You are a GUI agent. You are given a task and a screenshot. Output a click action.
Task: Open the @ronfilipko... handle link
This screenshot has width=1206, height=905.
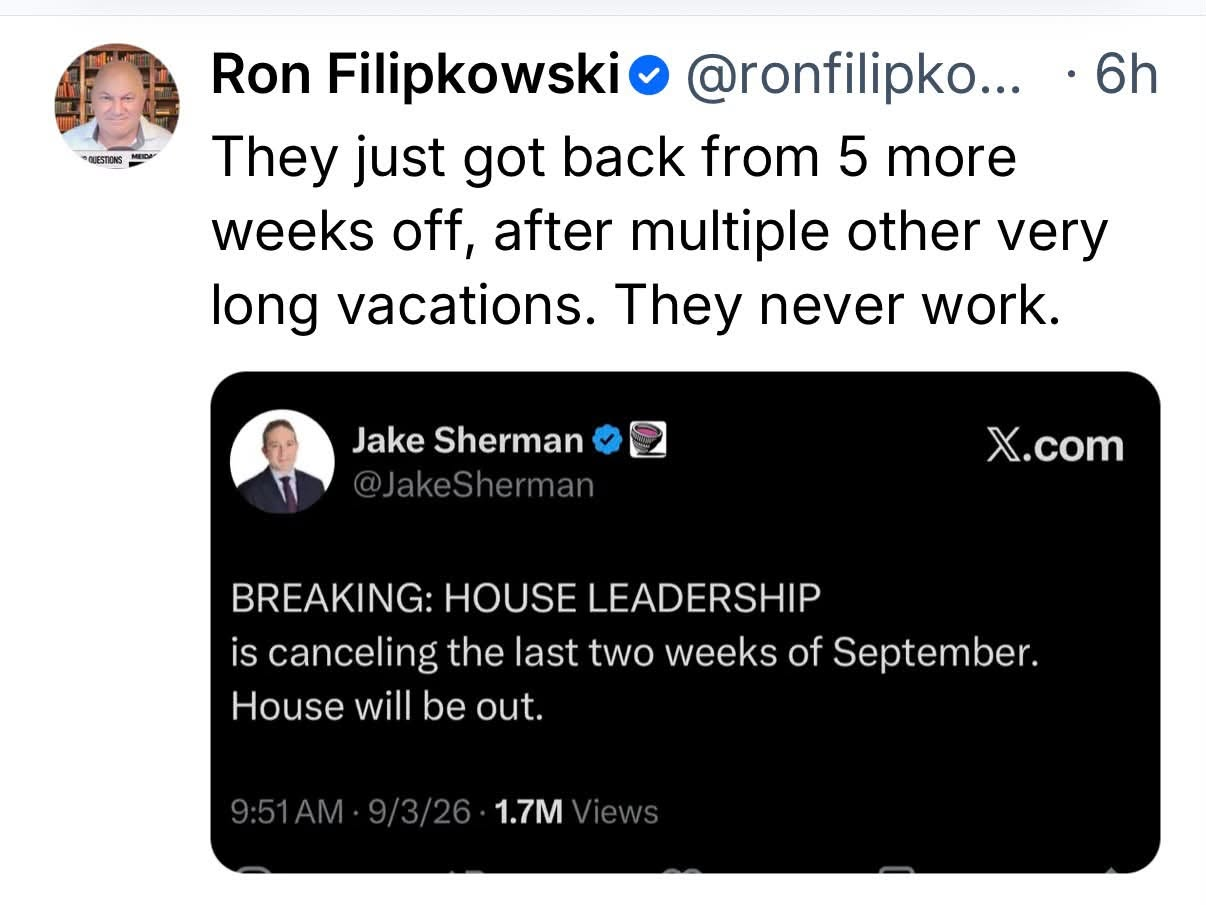[851, 77]
